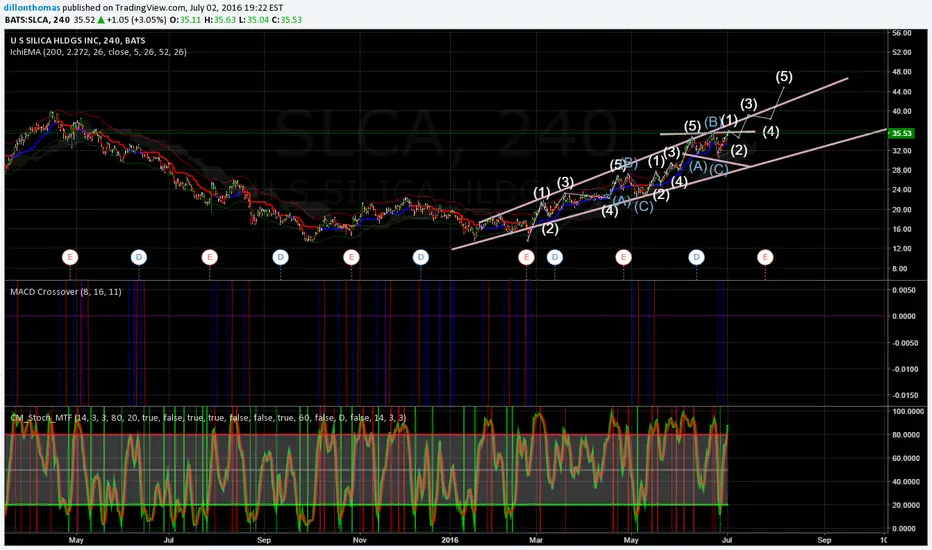The height and width of the screenshot is (550, 932).
Task: Click the 80.0000 stochastic axis label
Action: pyautogui.click(x=907, y=435)
